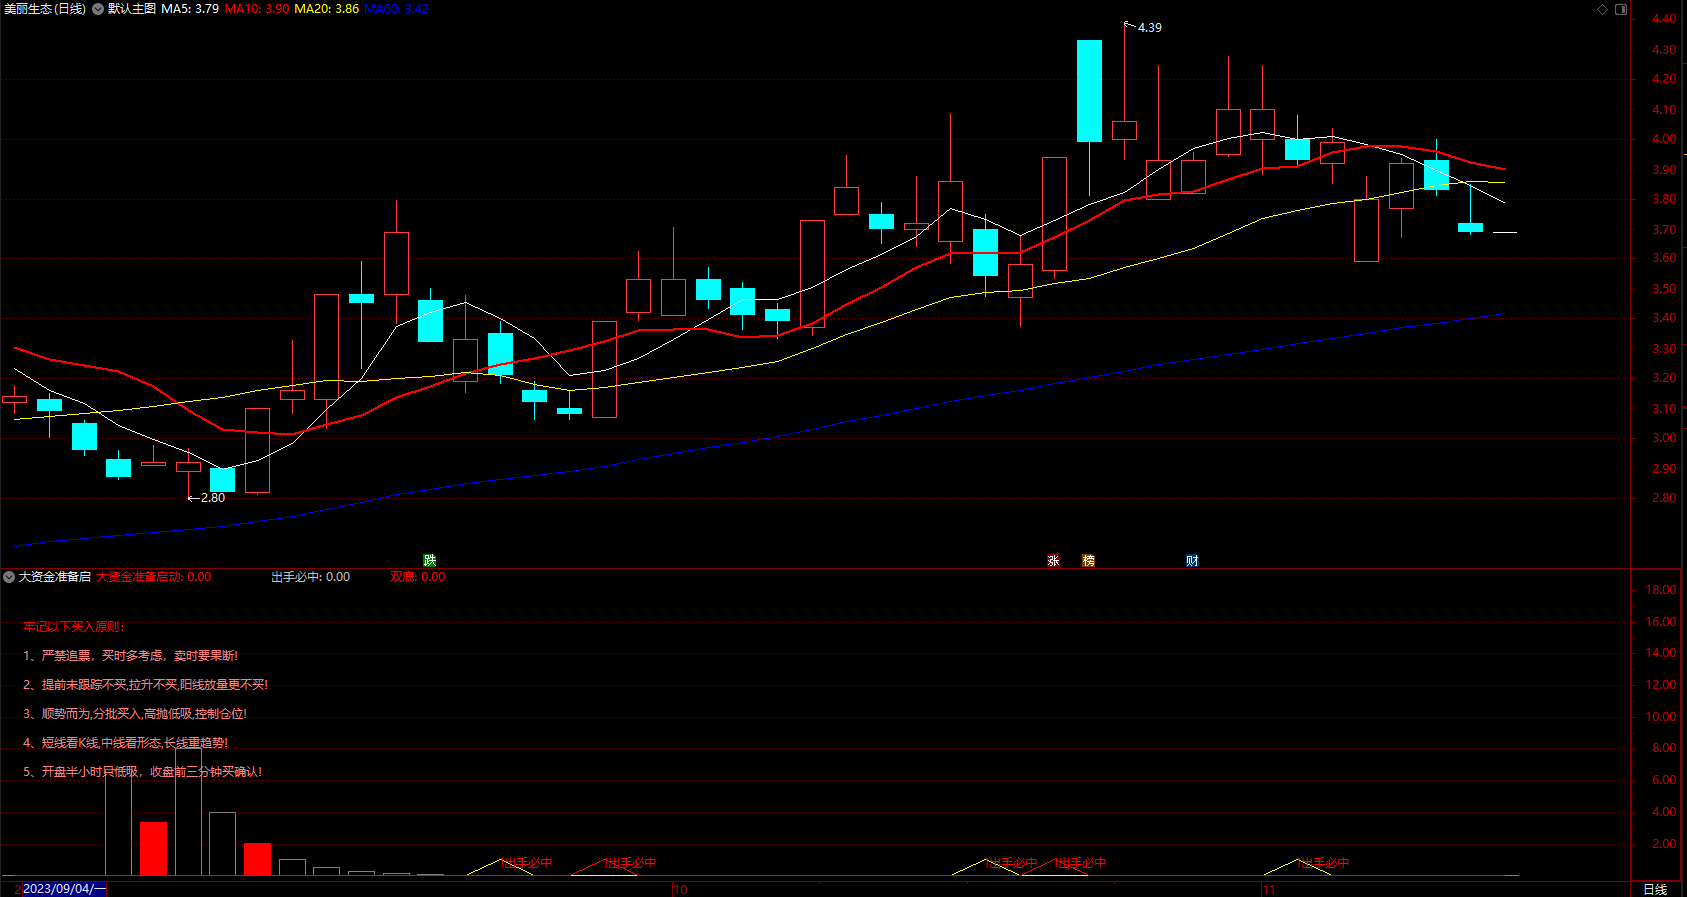Select the MA20: 3.86 indicator value
The image size is (1687, 897).
327,9
